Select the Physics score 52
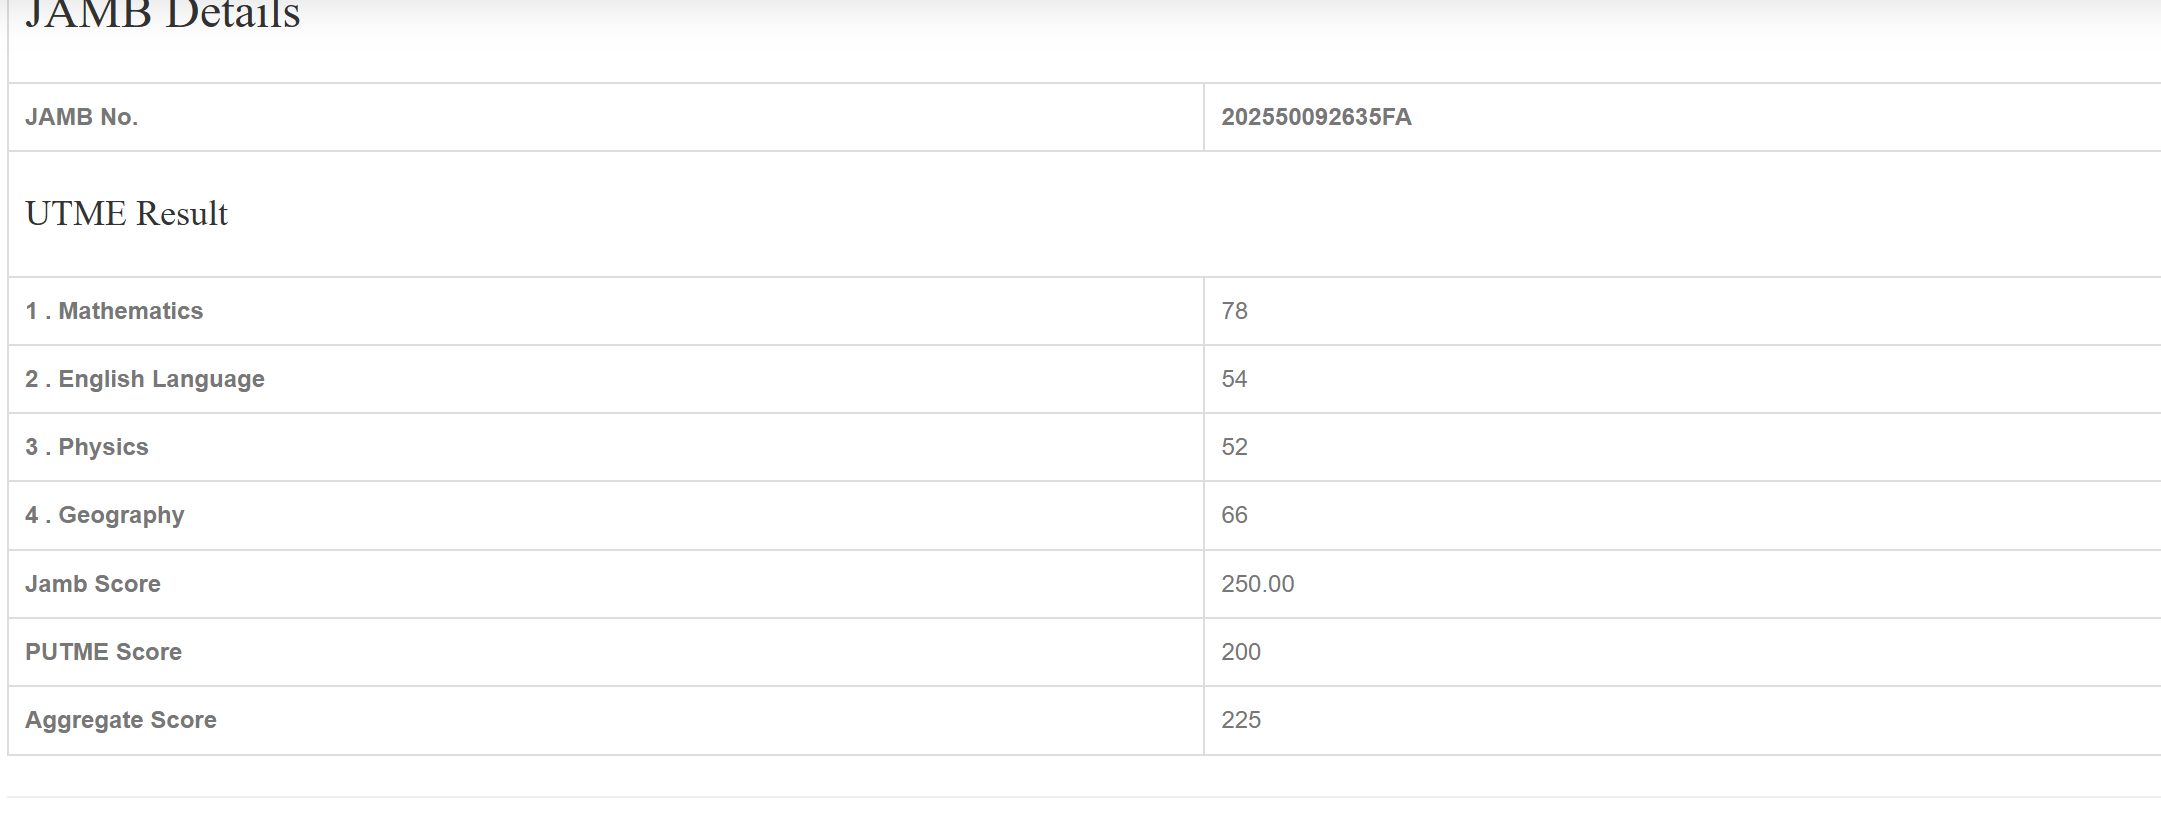The height and width of the screenshot is (829, 2161). 1234,447
